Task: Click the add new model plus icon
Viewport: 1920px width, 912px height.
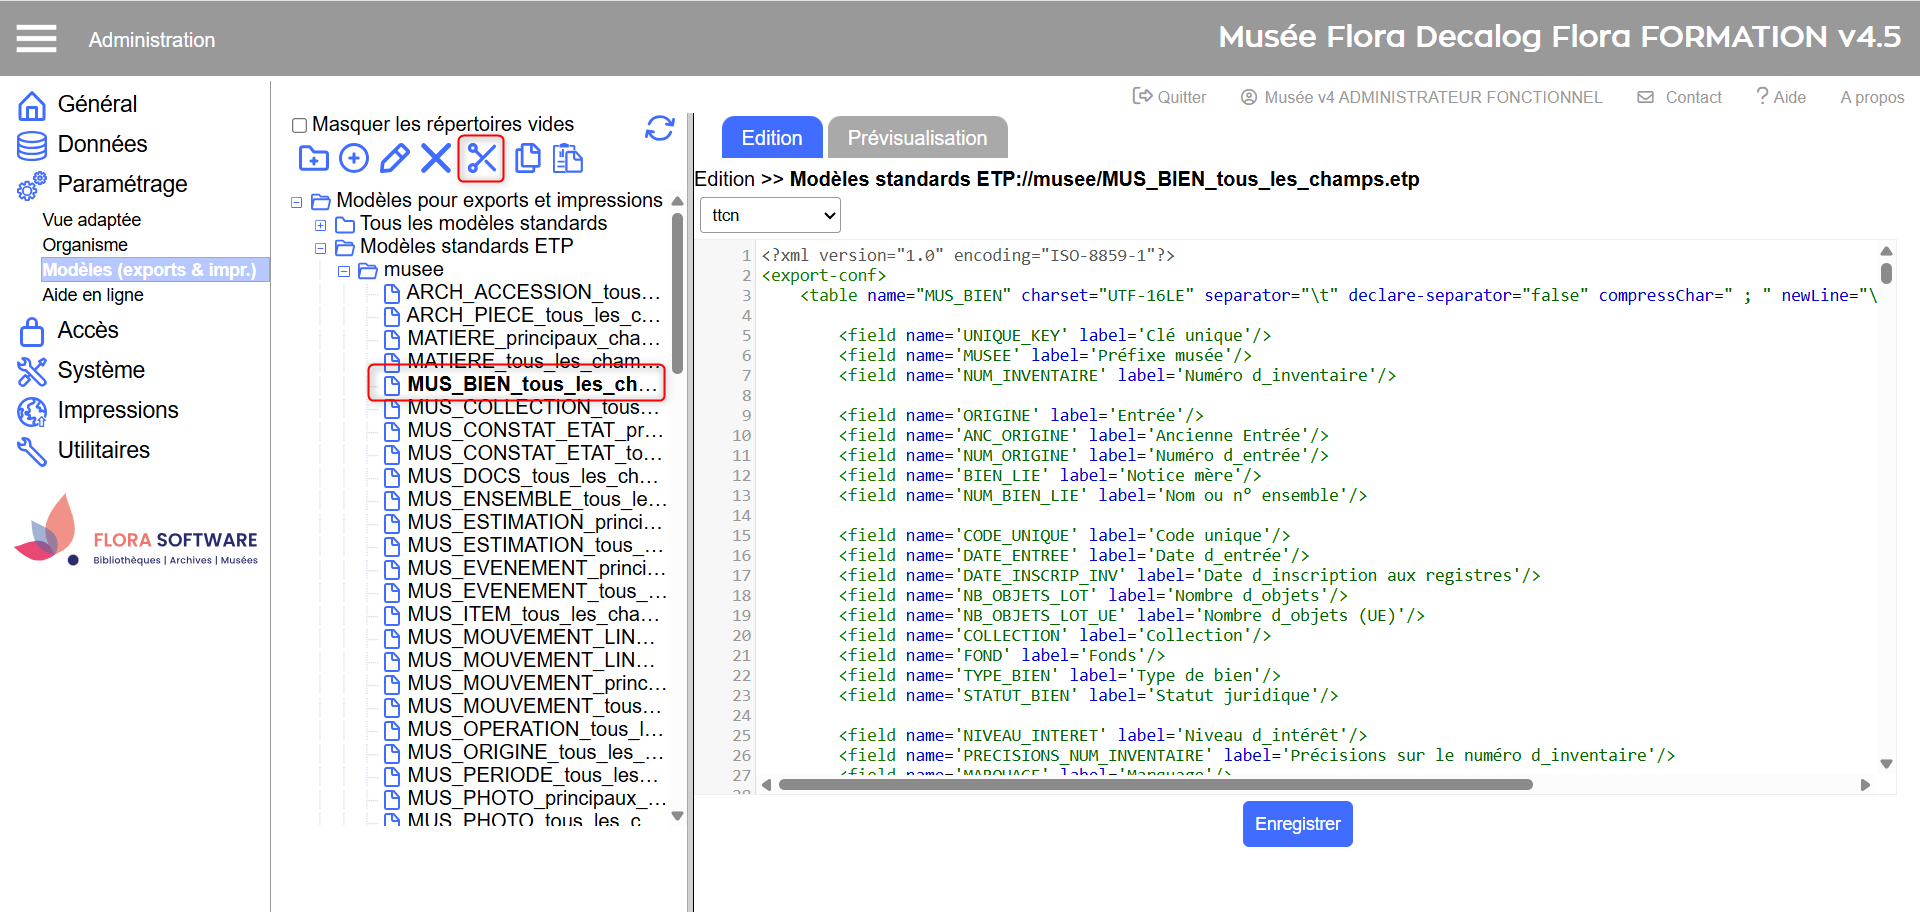Action: click(x=354, y=158)
